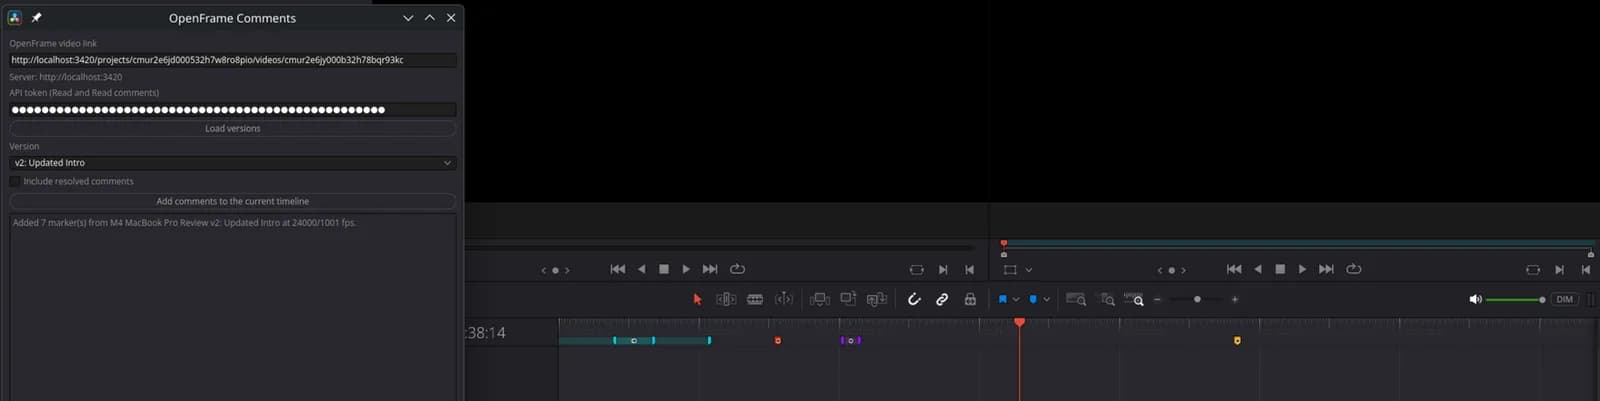Viewport: 1600px width, 401px height.
Task: Click the Overwrite Clip icon
Action: (x=848, y=299)
